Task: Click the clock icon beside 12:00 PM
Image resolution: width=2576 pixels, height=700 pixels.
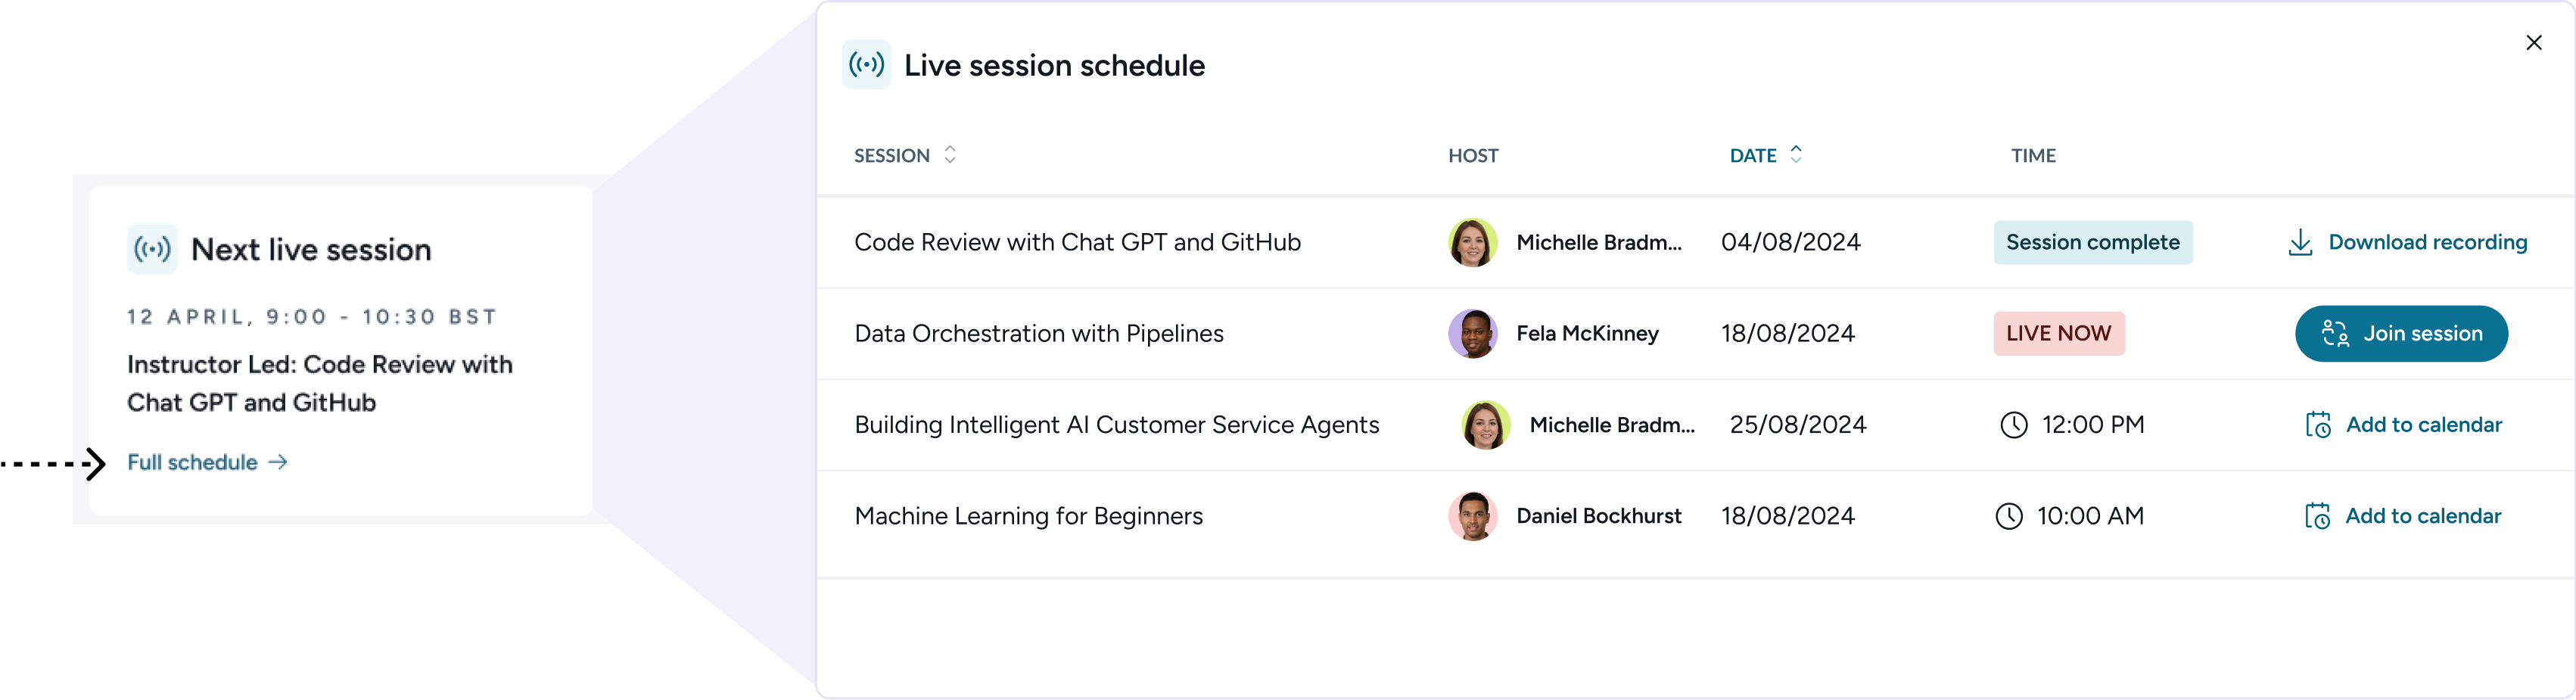Action: point(2013,425)
